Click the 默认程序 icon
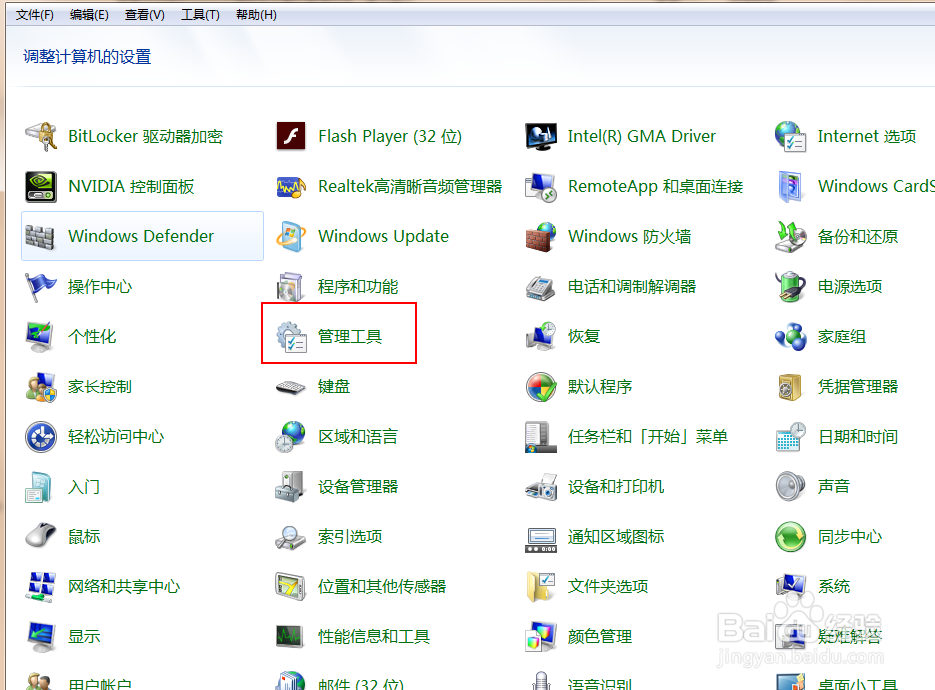 (x=541, y=387)
